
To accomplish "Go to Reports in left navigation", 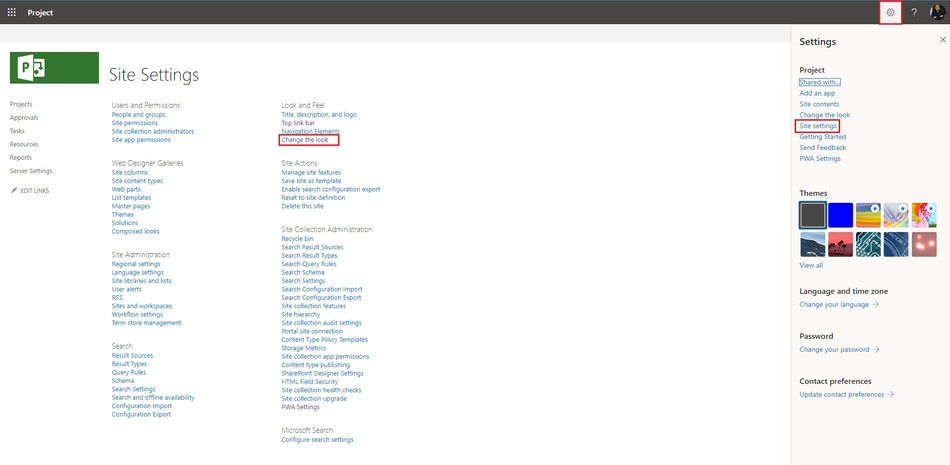I will tap(21, 158).
